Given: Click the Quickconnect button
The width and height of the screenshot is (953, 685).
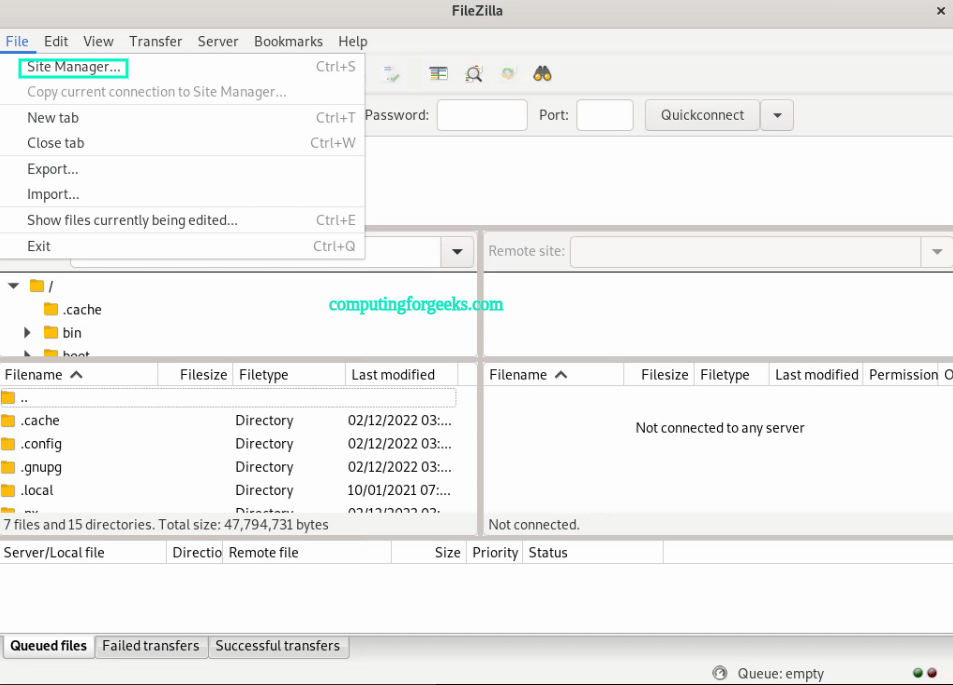Looking at the screenshot, I should click(x=701, y=114).
